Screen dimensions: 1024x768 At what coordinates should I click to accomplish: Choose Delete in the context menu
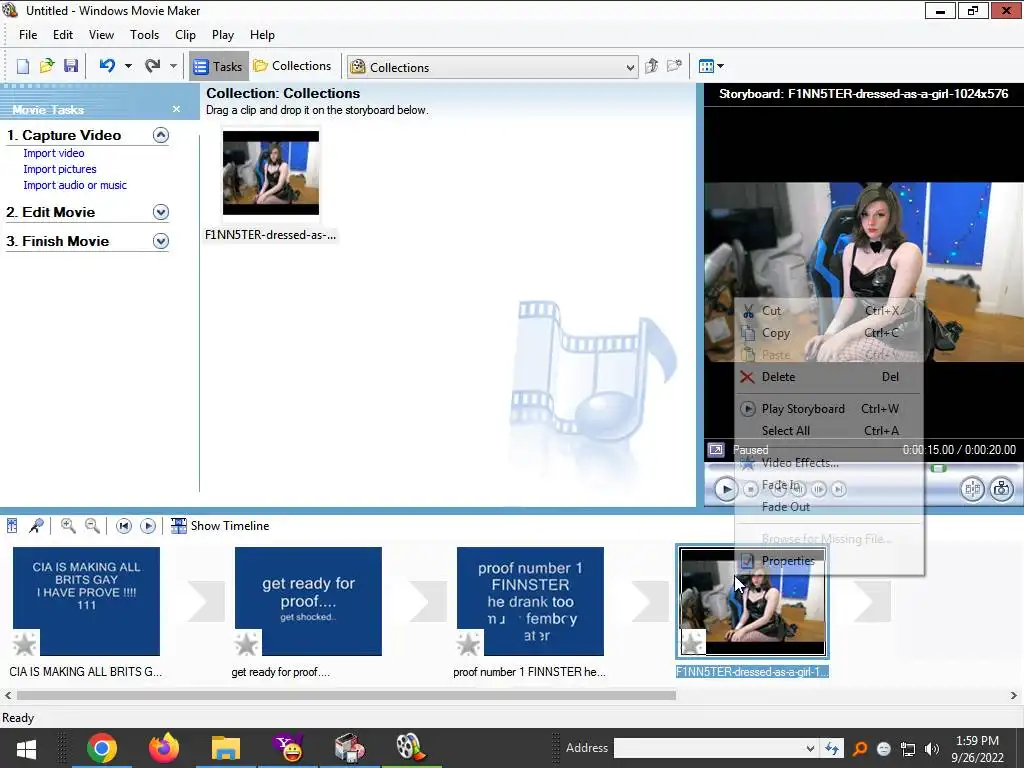click(x=829, y=377)
